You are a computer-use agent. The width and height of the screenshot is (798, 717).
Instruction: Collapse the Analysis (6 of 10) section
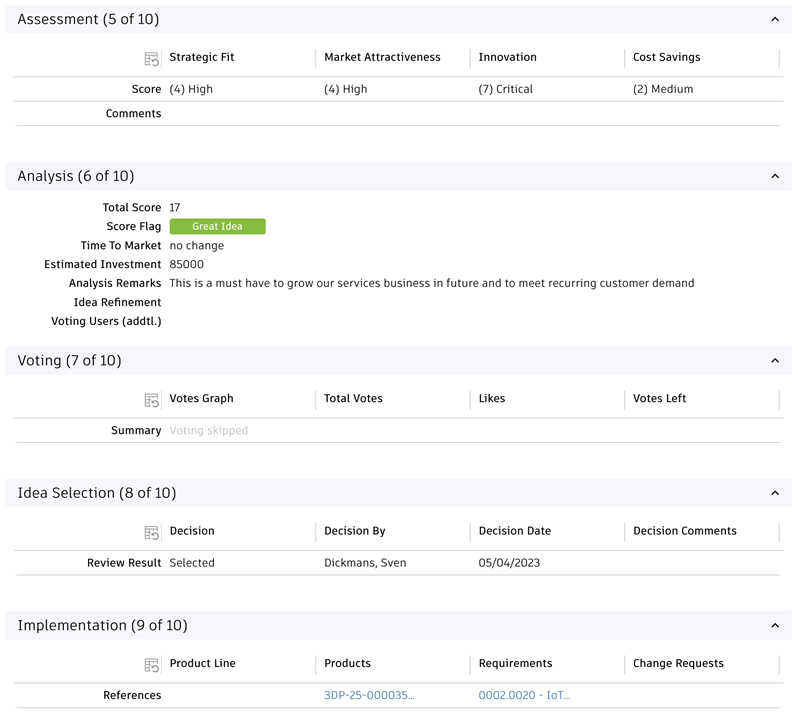[x=775, y=177]
